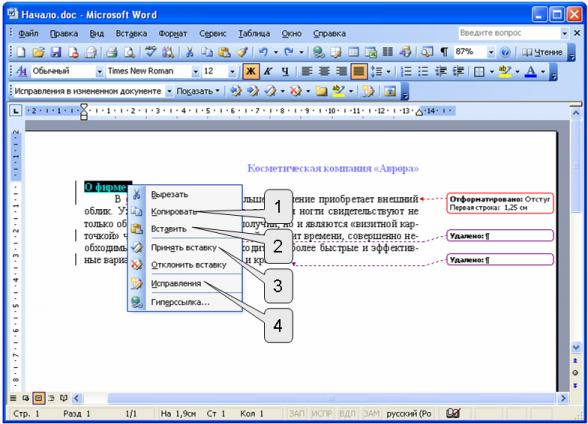Open Print Preview
The image size is (588, 424).
[x=129, y=52]
